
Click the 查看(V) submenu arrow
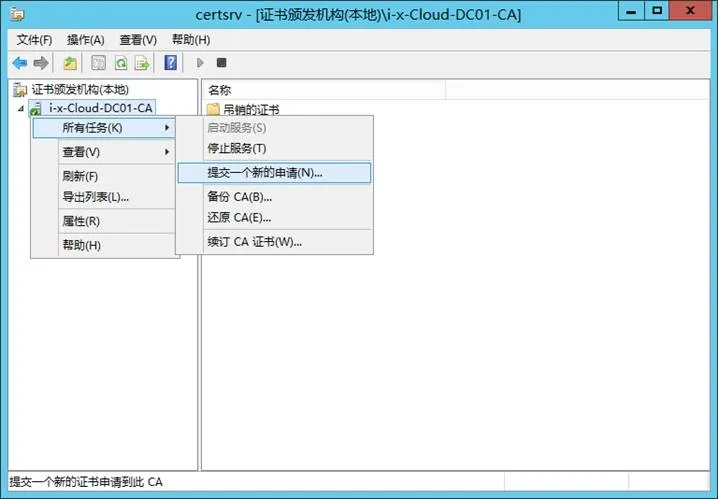[167, 152]
